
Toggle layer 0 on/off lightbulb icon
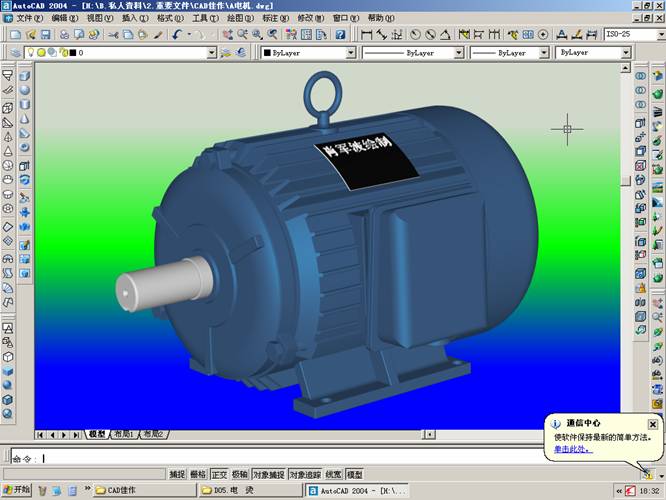click(x=31, y=52)
